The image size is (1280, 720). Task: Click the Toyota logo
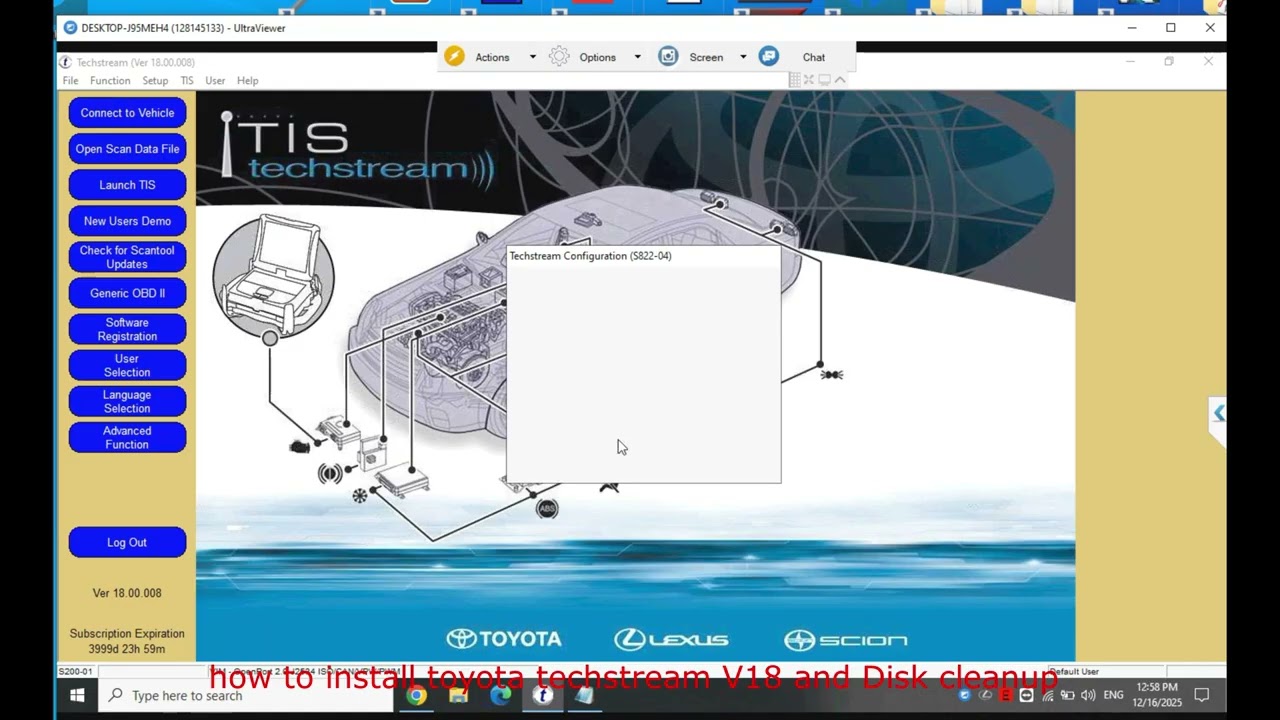[504, 639]
